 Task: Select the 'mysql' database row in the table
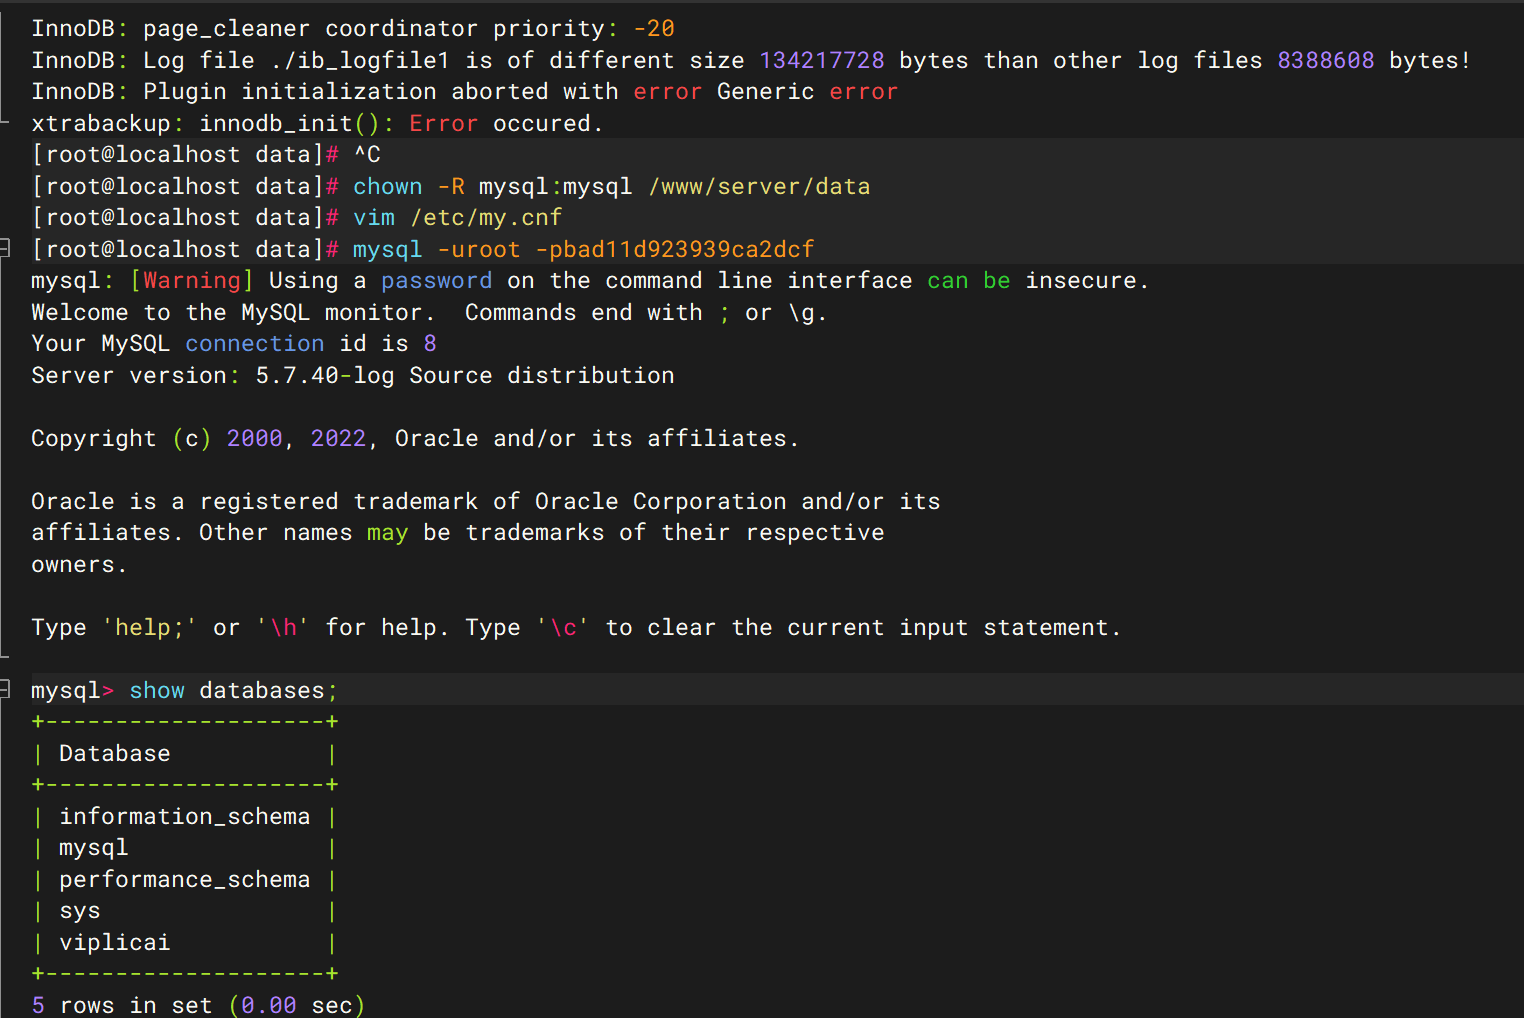coord(94,848)
